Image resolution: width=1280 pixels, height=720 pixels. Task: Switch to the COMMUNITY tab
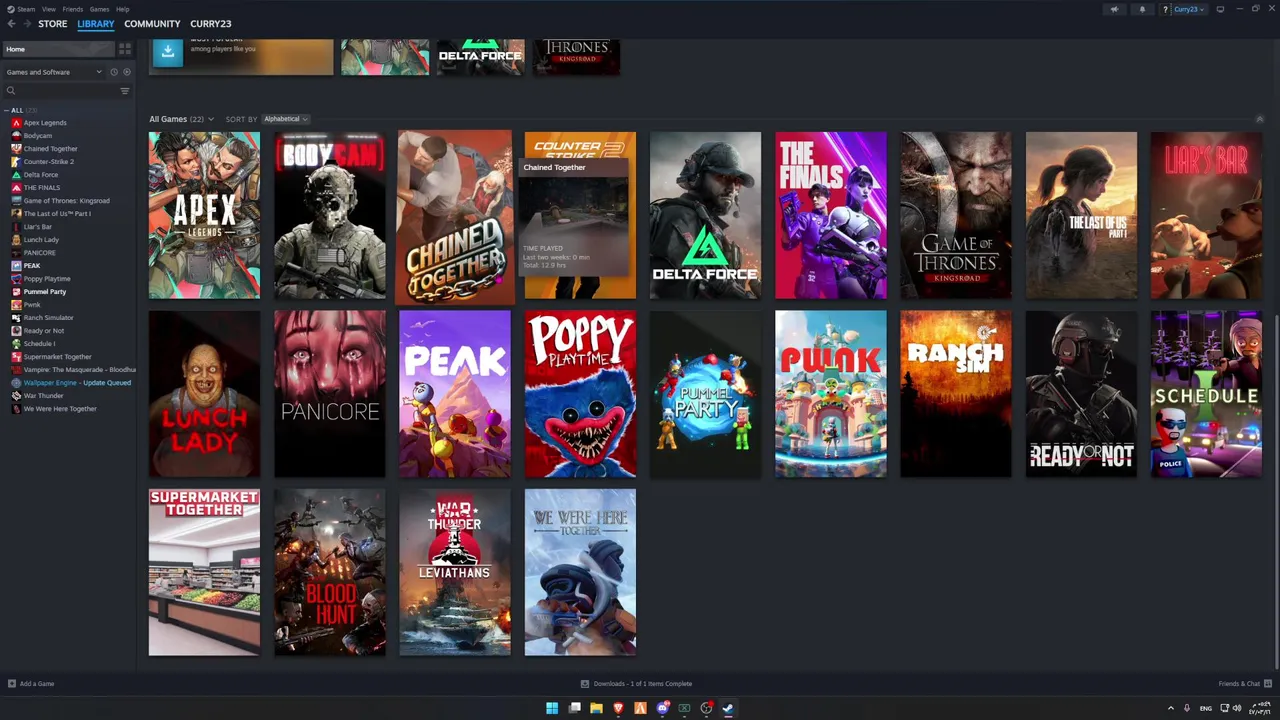tap(152, 24)
